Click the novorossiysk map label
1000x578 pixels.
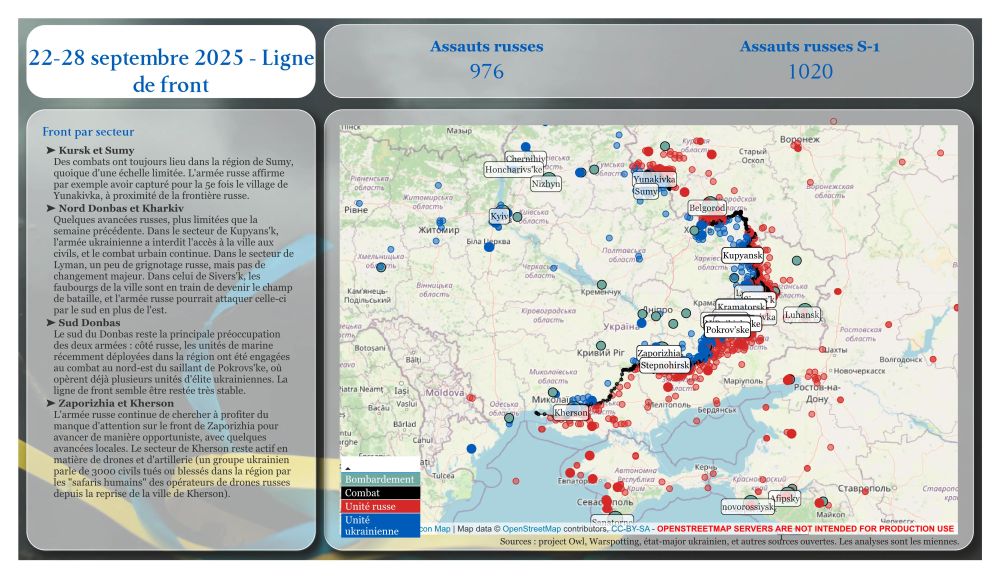[x=747, y=507]
